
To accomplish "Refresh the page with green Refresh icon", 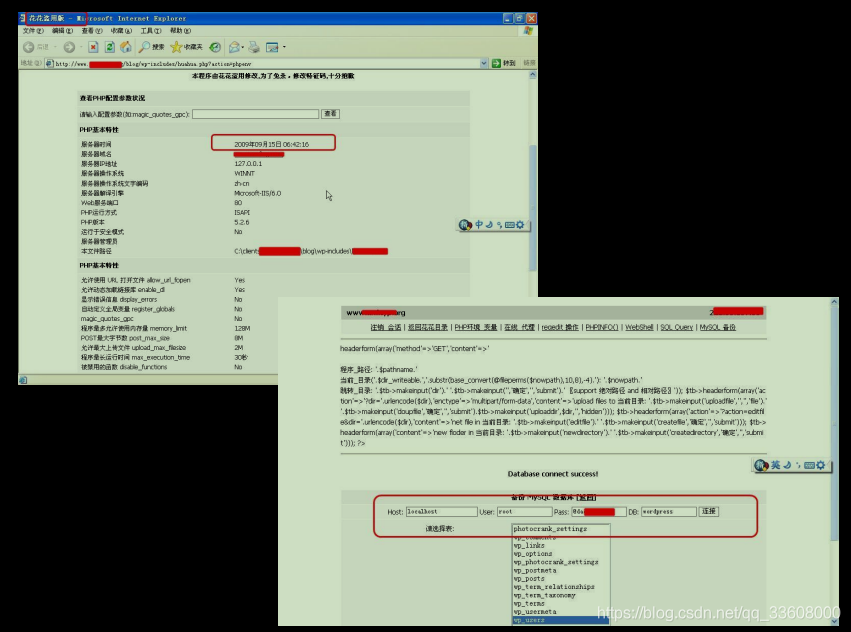I will [x=110, y=47].
